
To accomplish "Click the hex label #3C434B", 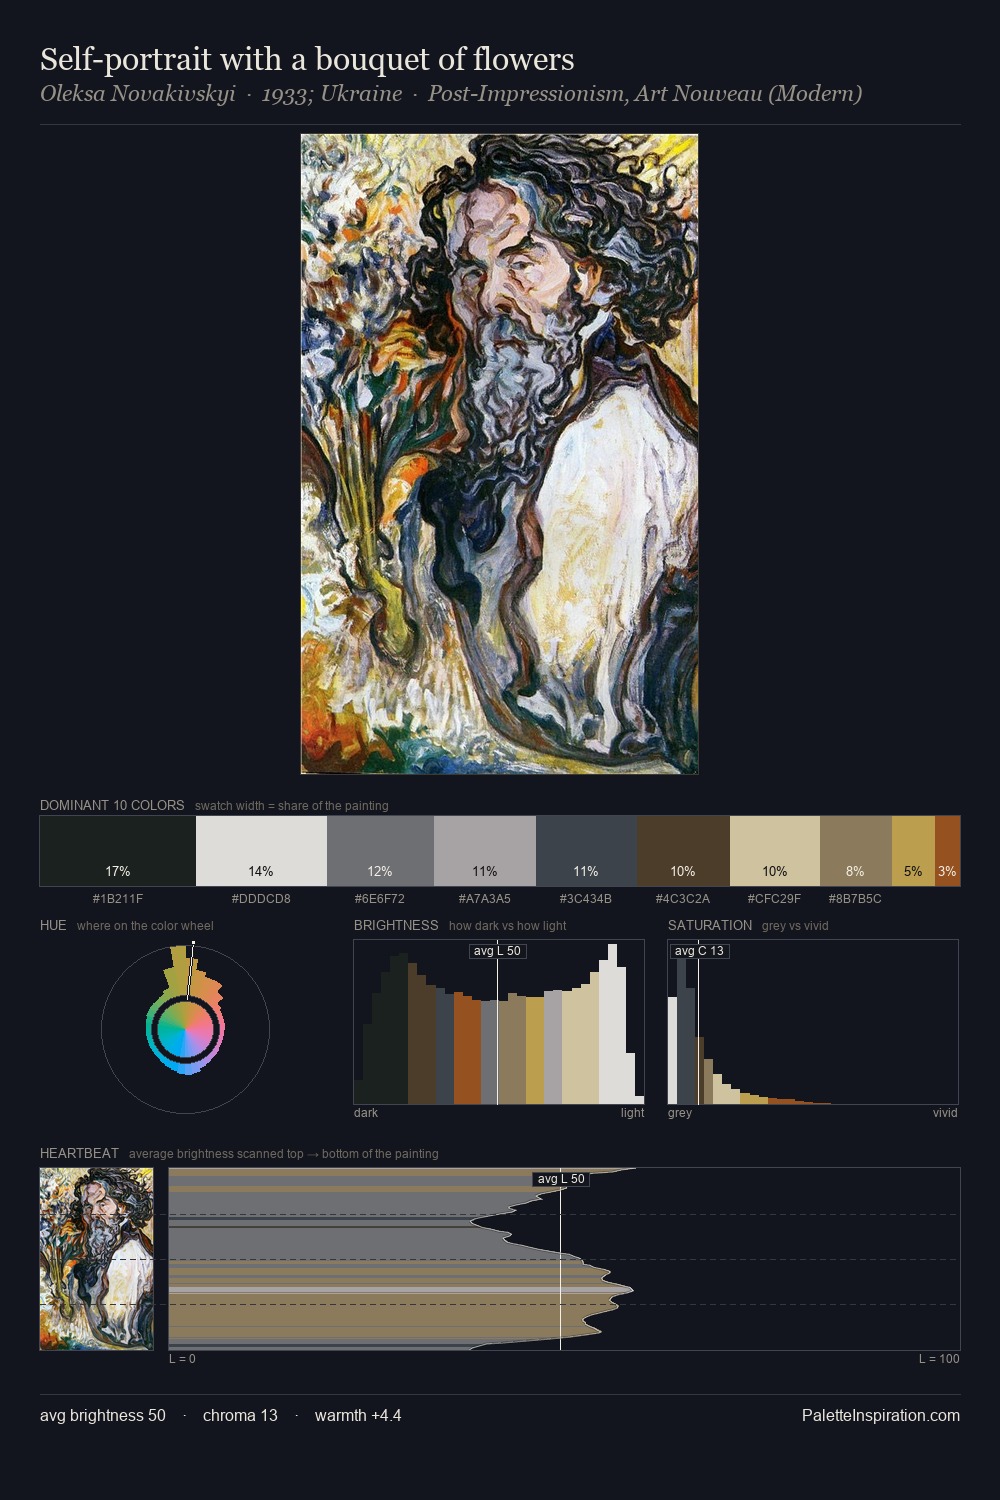I will click(586, 899).
